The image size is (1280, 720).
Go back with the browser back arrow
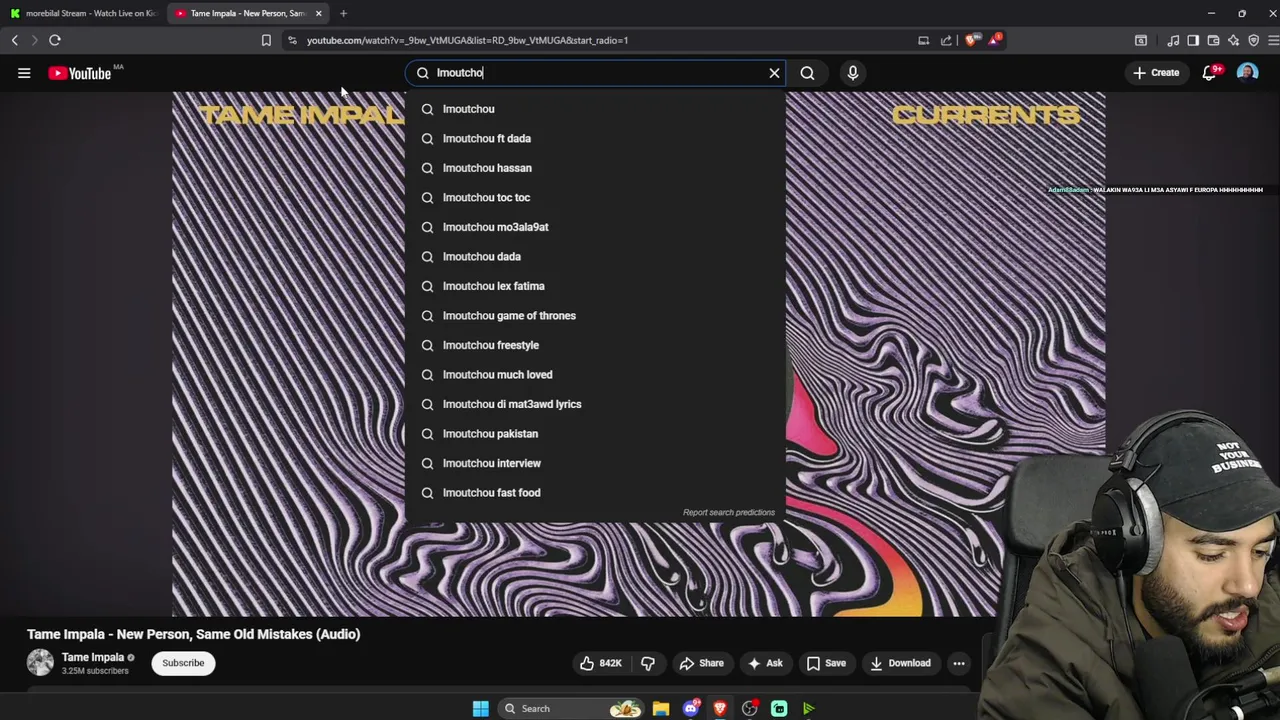click(14, 40)
